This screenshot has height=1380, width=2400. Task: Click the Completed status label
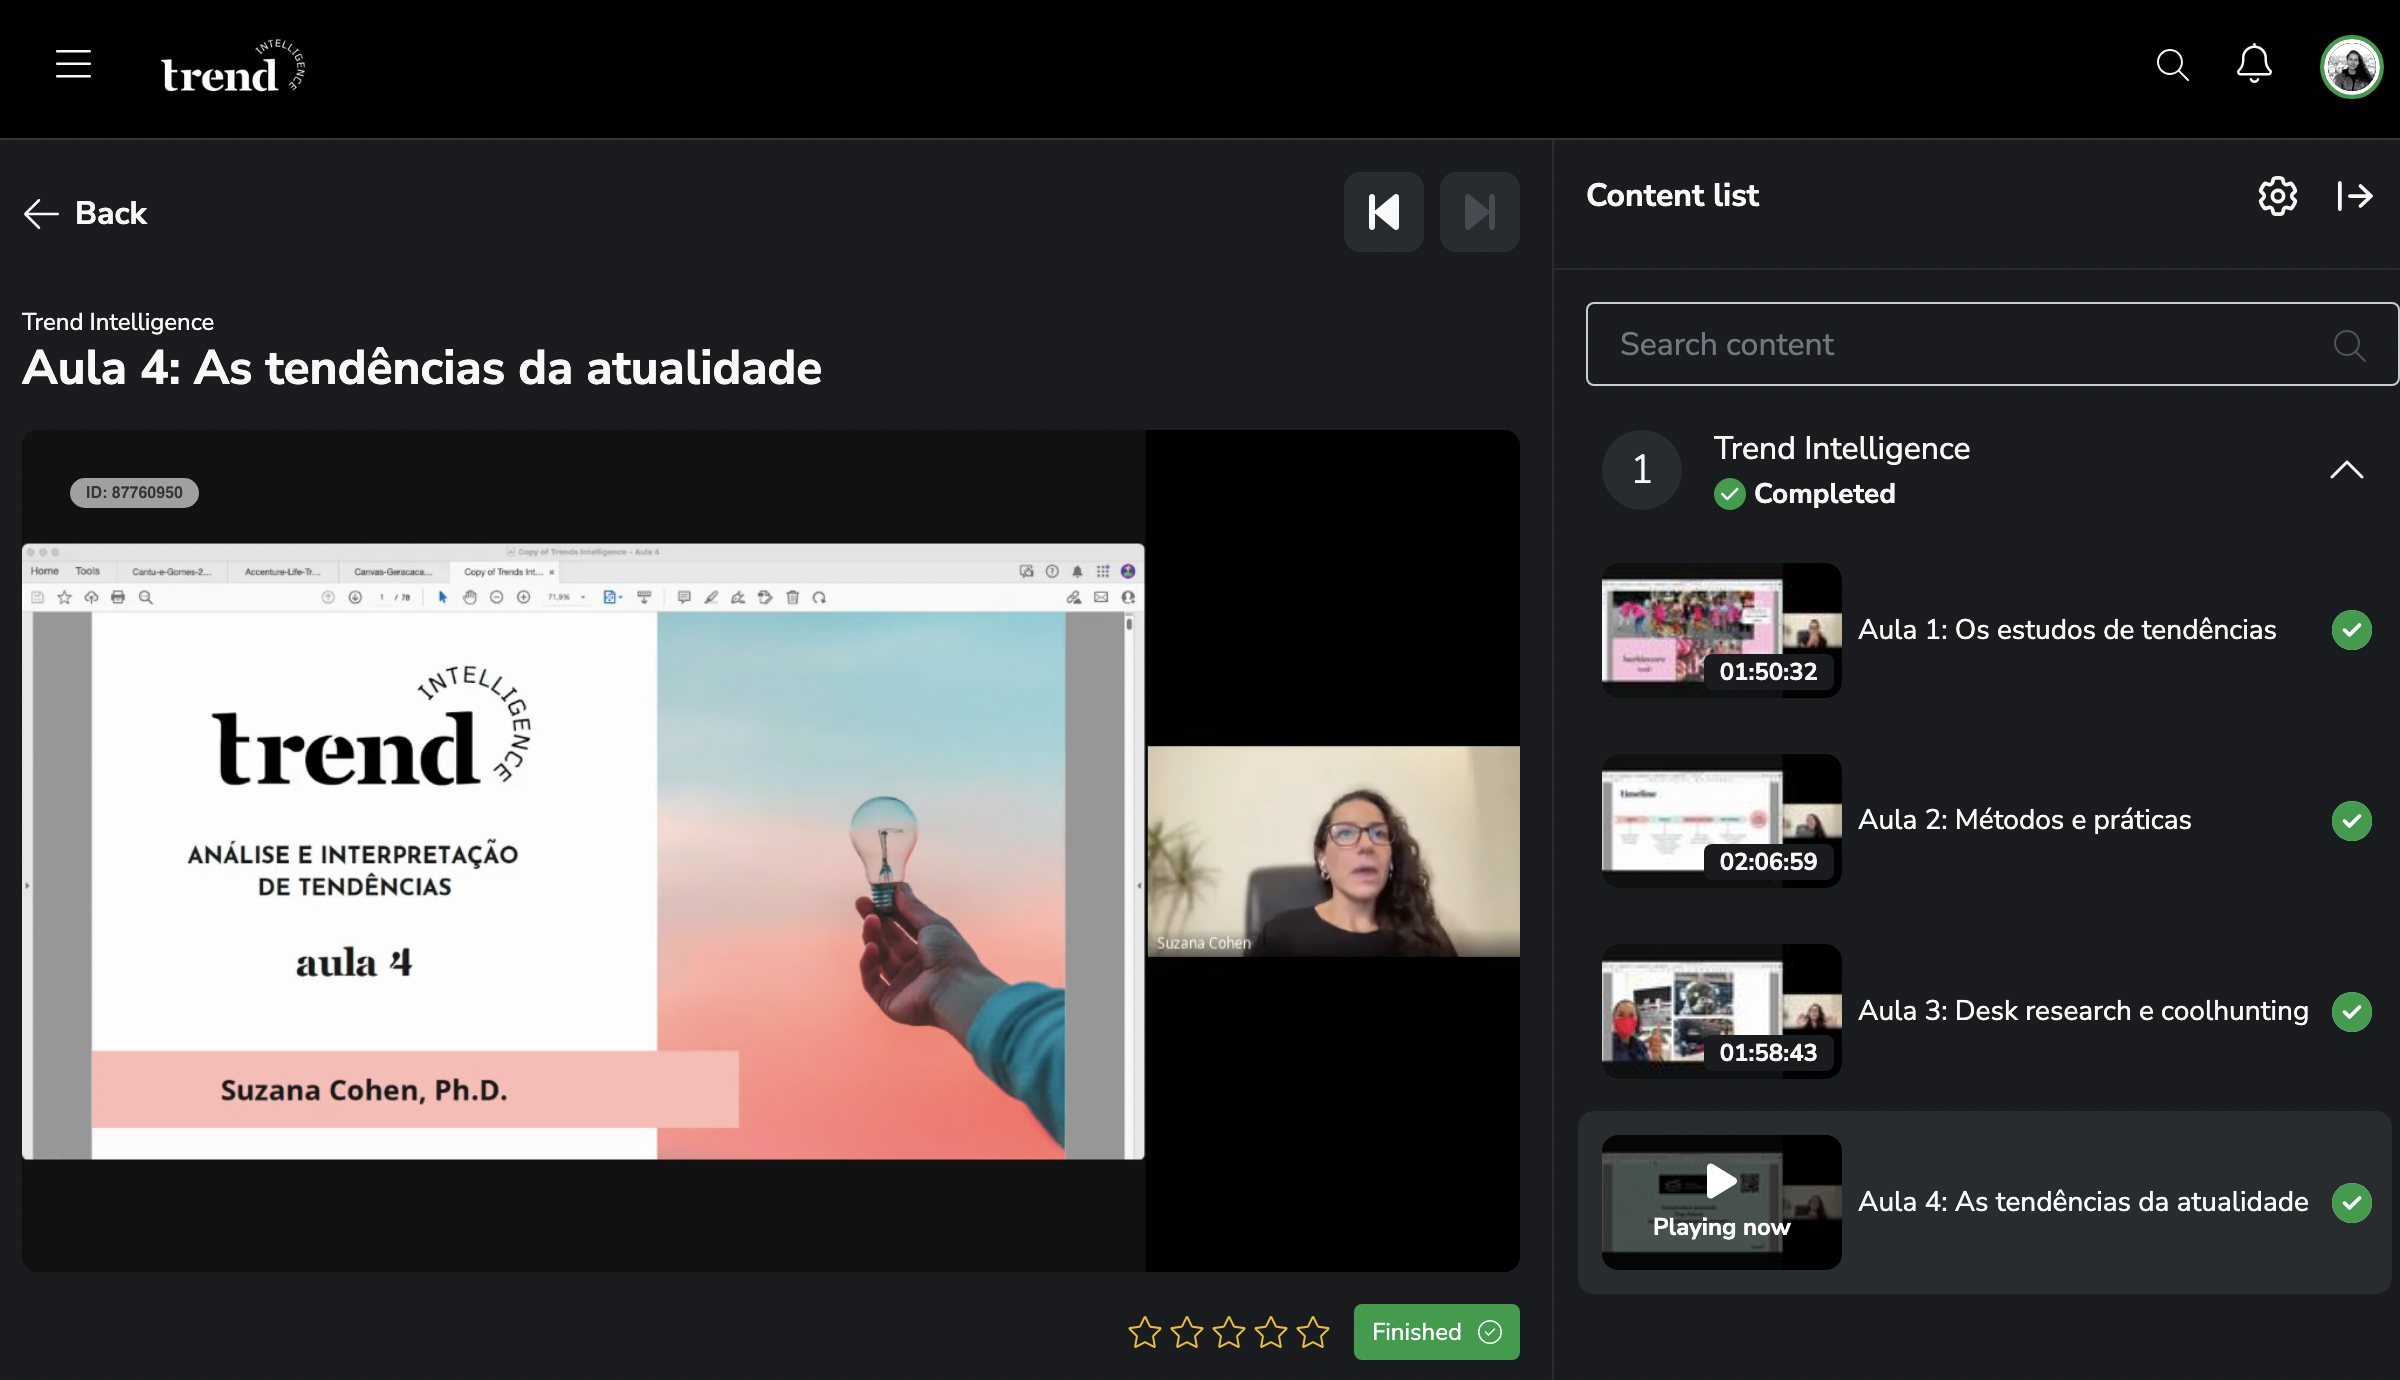click(1805, 494)
